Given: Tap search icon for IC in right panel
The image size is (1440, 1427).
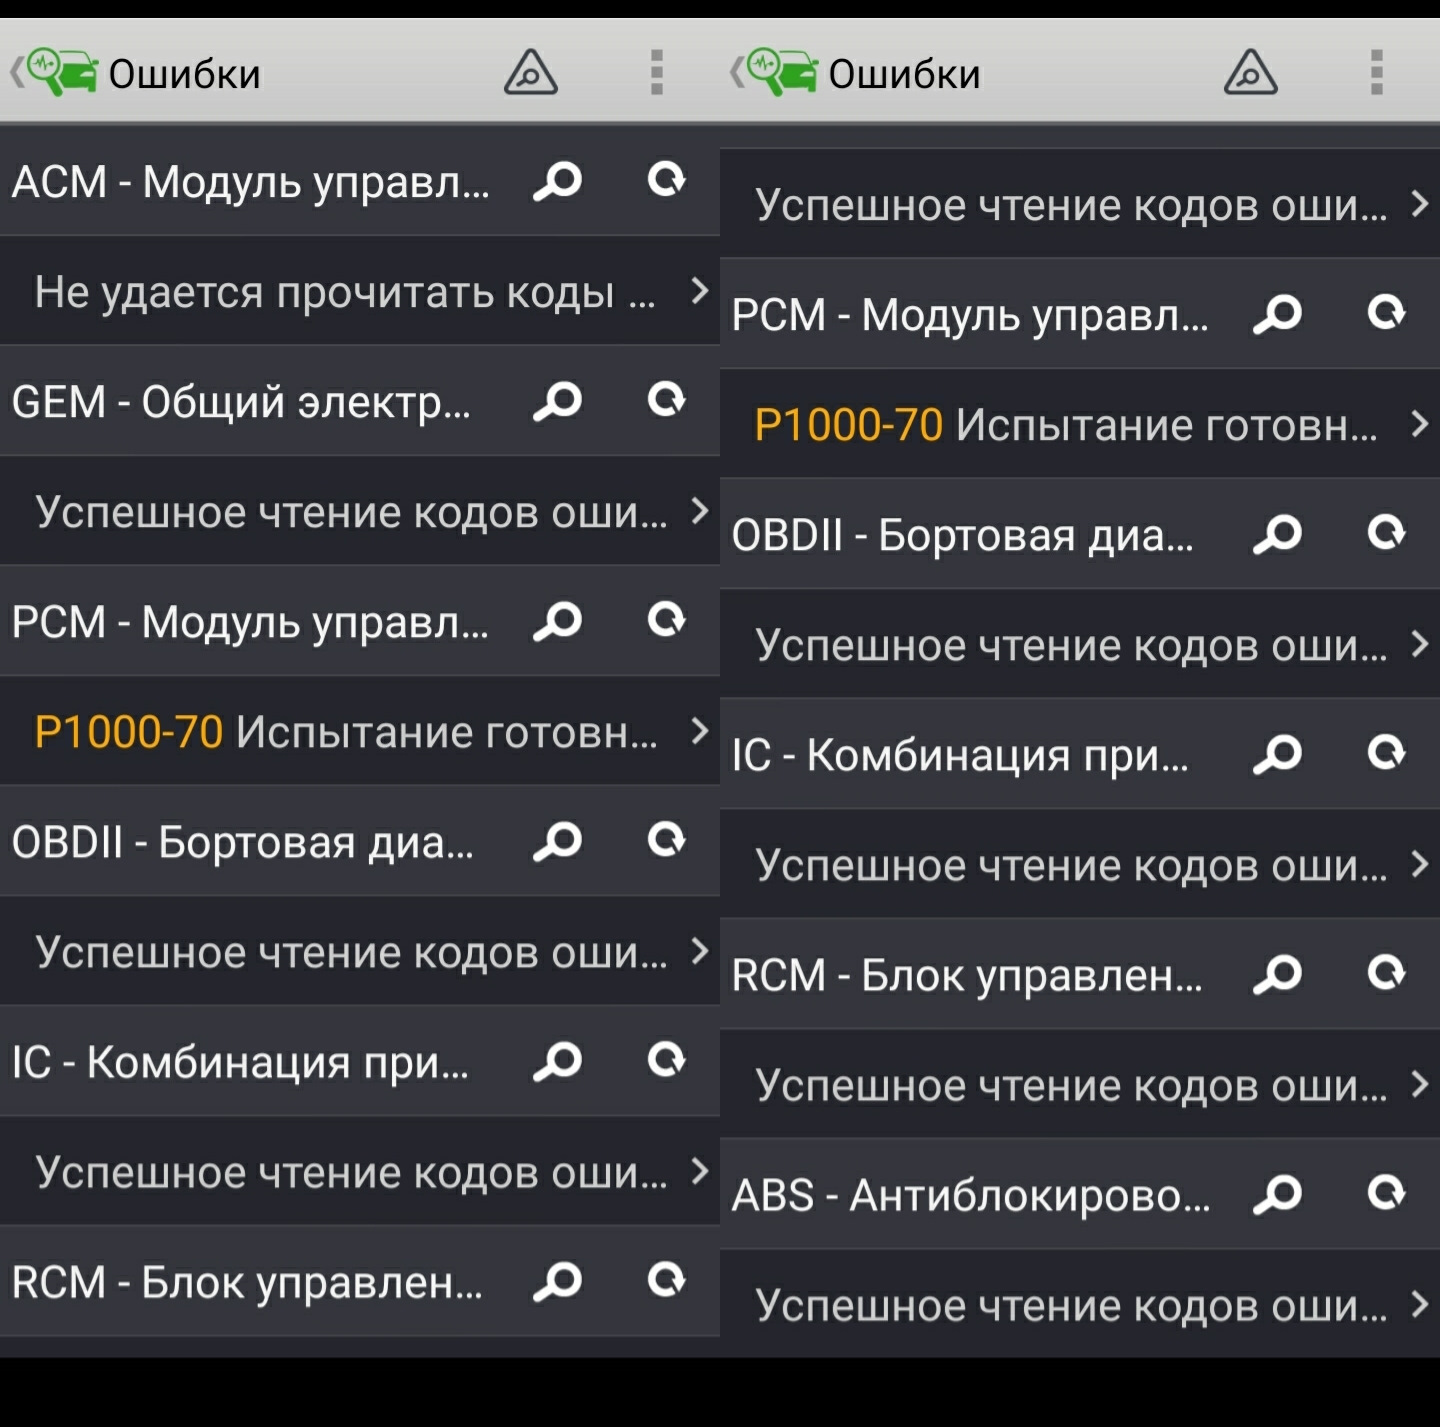Looking at the screenshot, I should pos(1278,754).
